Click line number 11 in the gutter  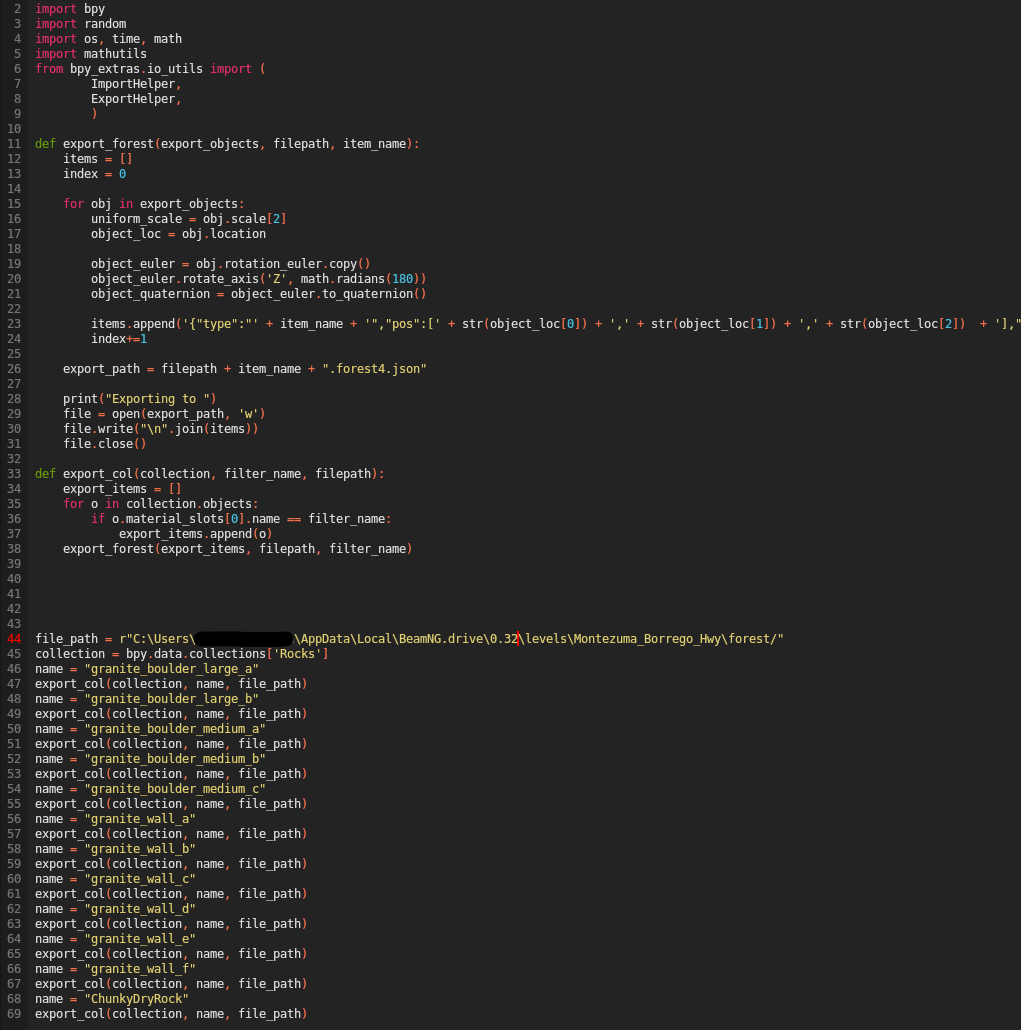pos(14,143)
